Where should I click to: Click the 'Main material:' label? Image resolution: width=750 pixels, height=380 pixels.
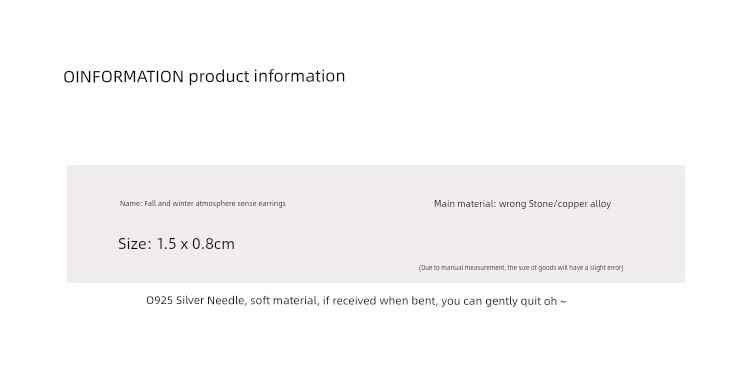point(465,204)
